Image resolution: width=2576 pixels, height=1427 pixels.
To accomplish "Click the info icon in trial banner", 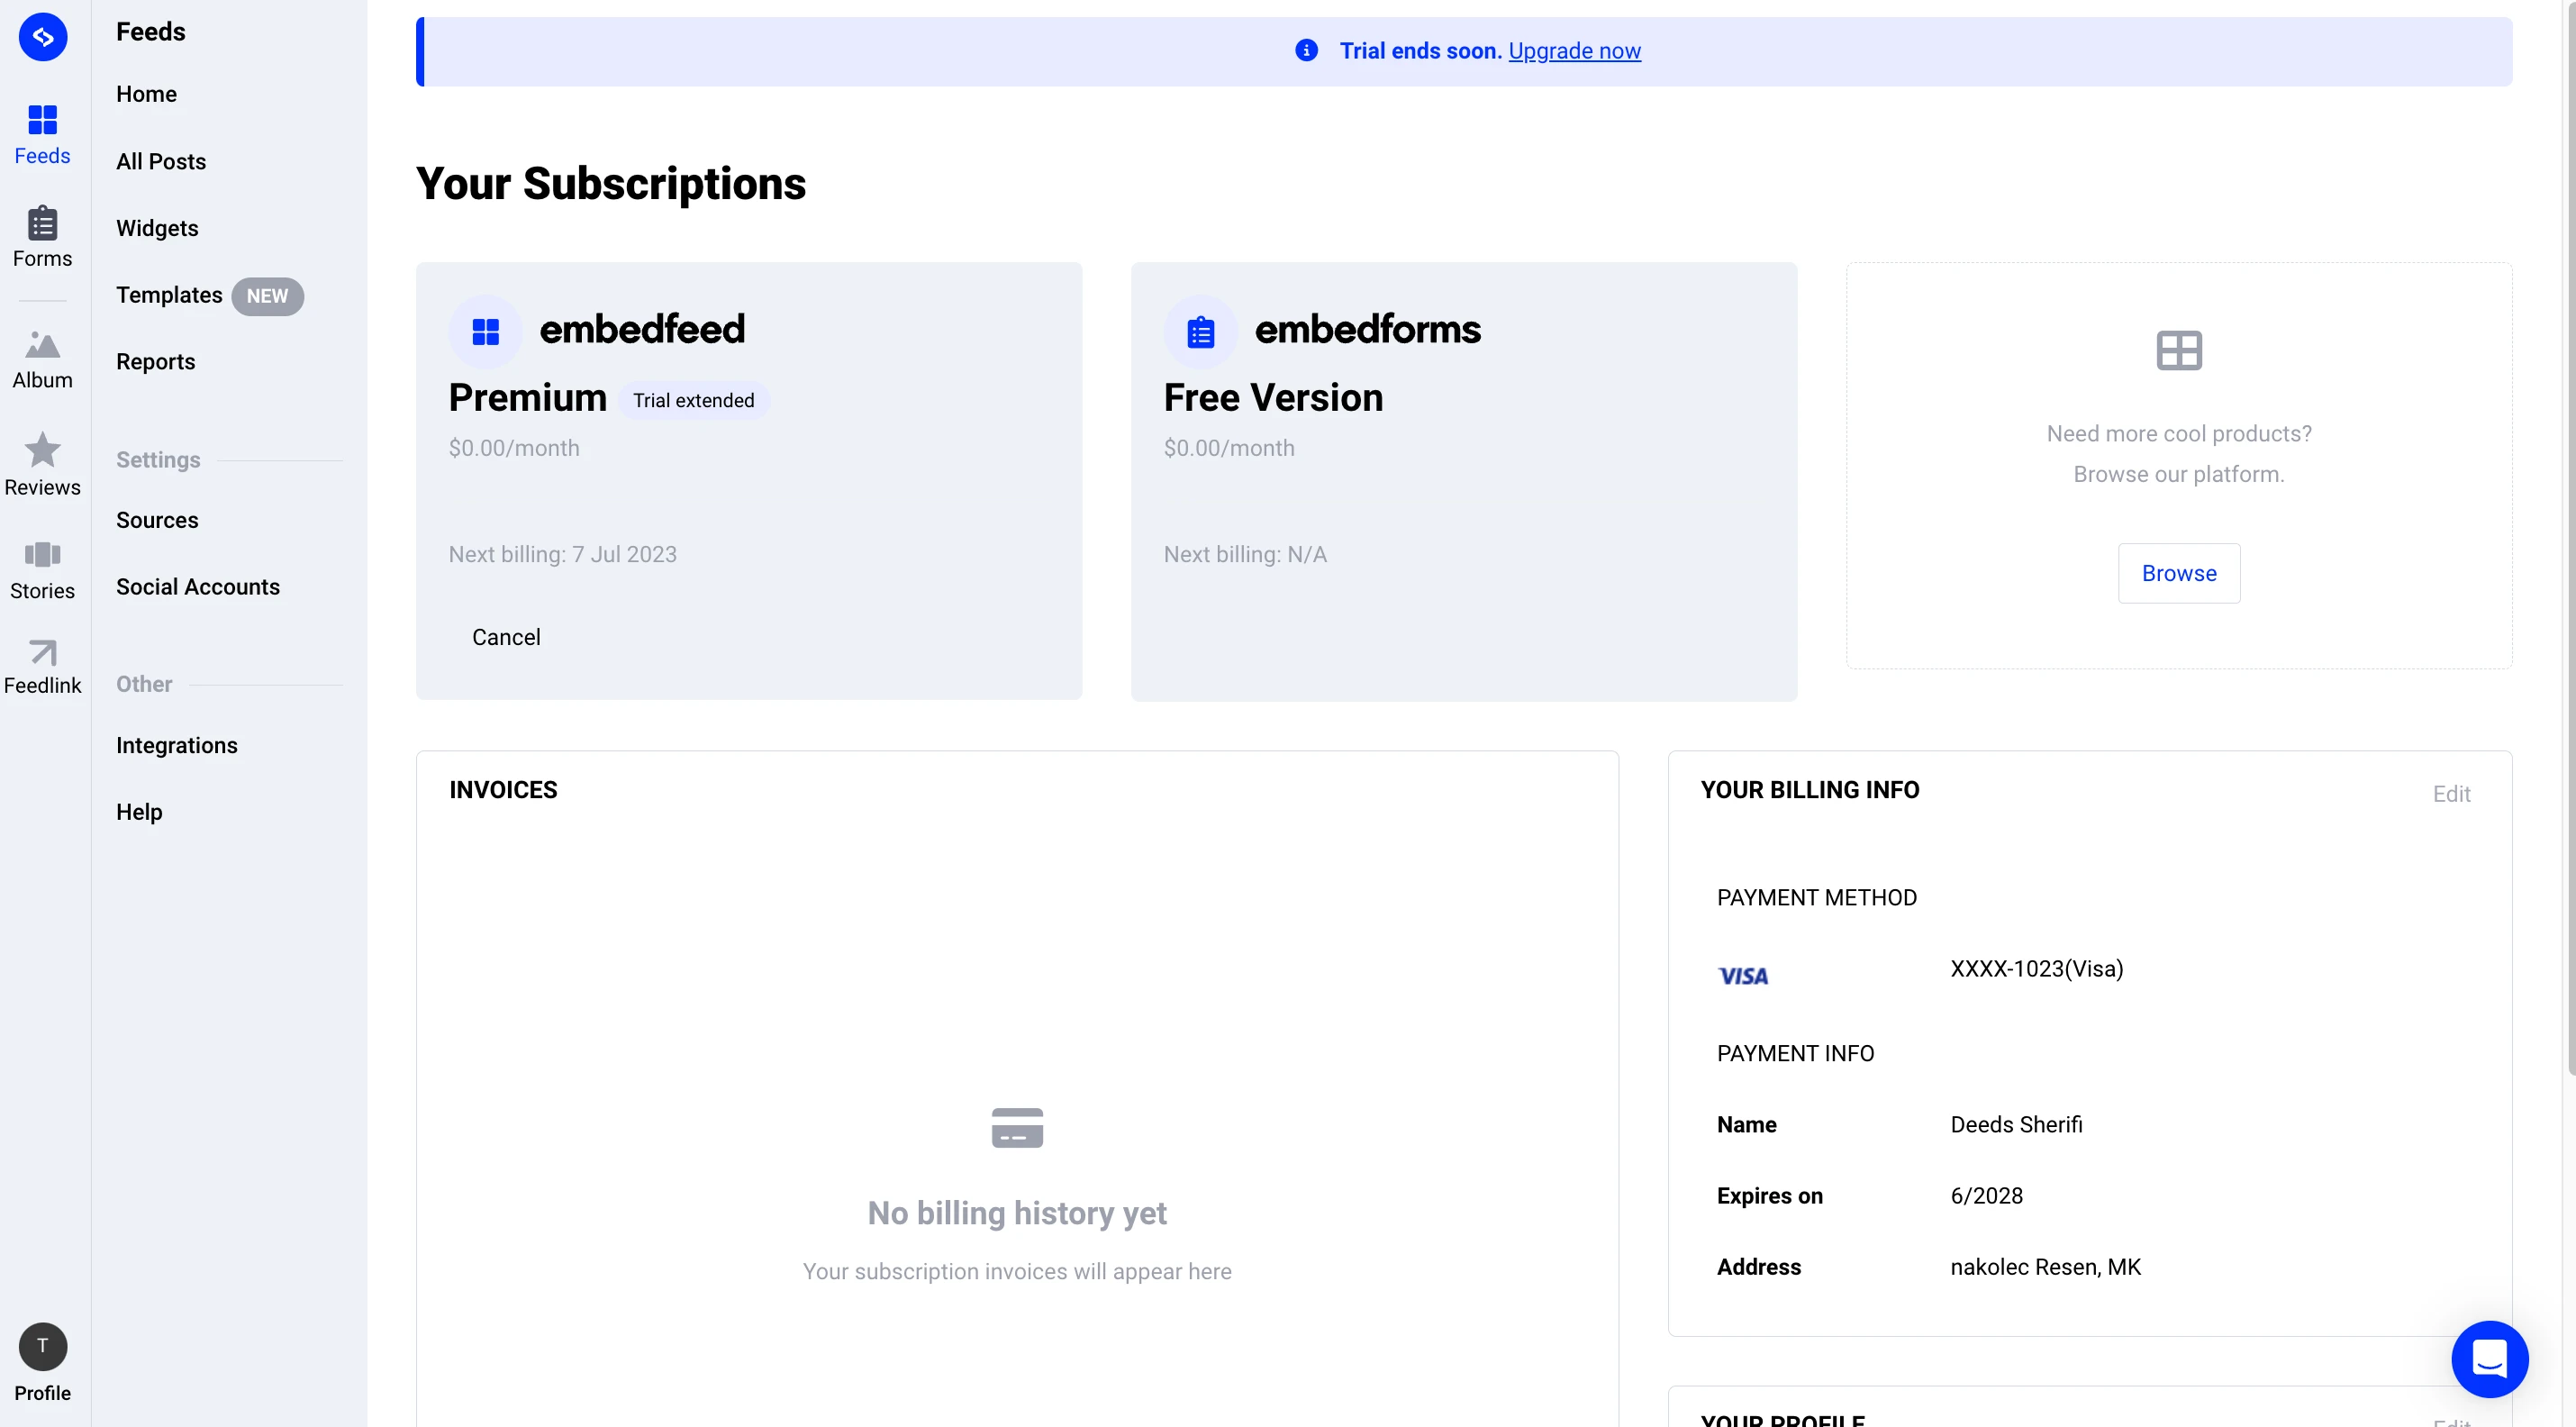I will (1306, 50).
